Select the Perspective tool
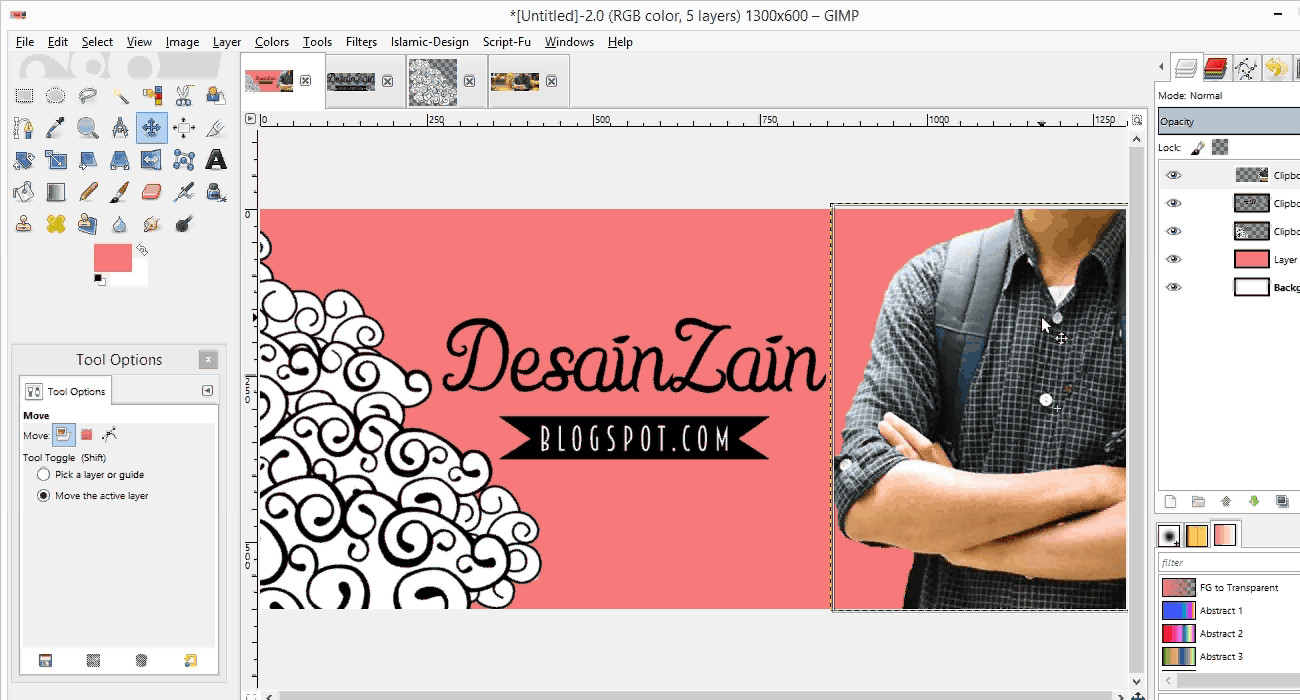This screenshot has width=1300, height=700. tap(120, 160)
